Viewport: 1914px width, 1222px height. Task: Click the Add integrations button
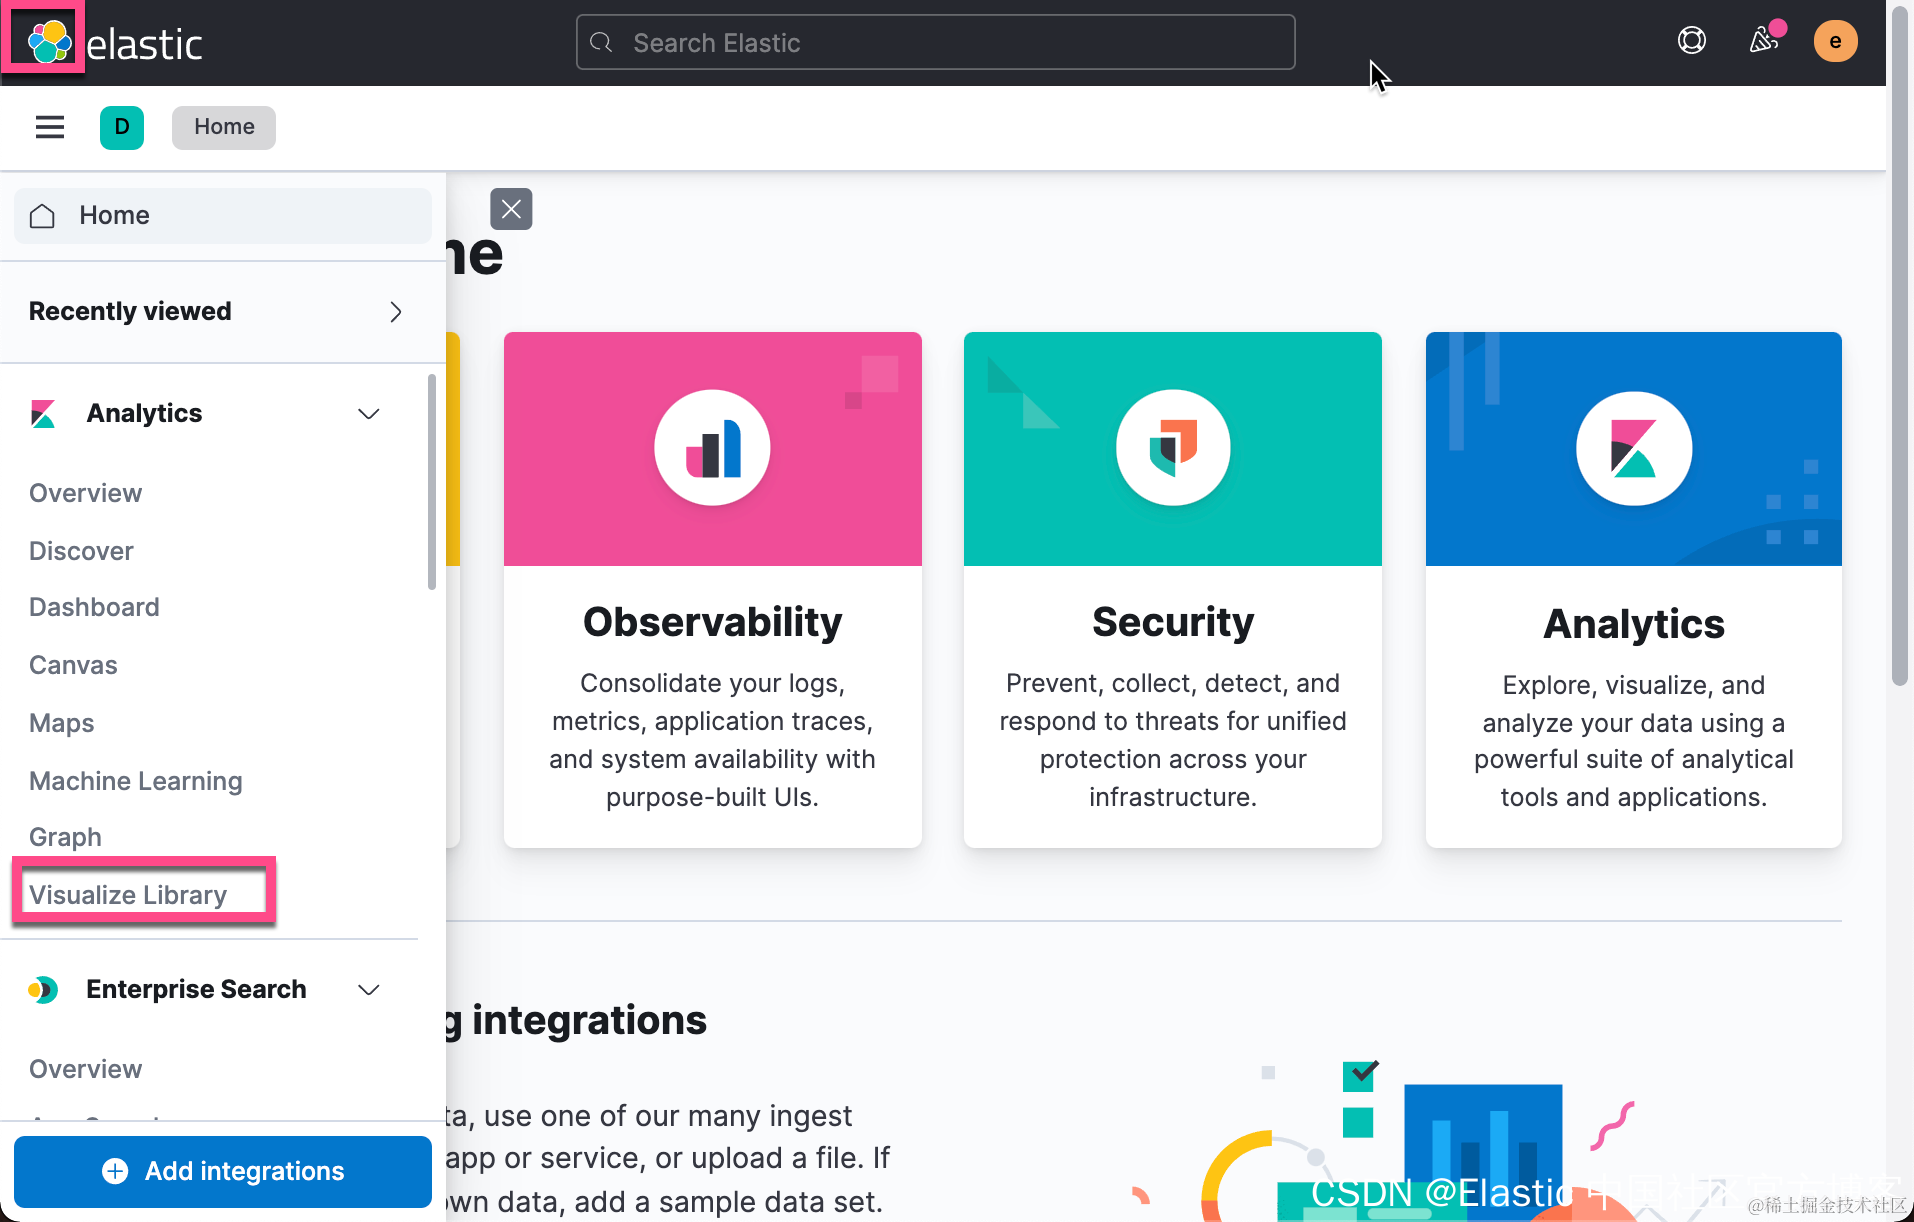(223, 1171)
